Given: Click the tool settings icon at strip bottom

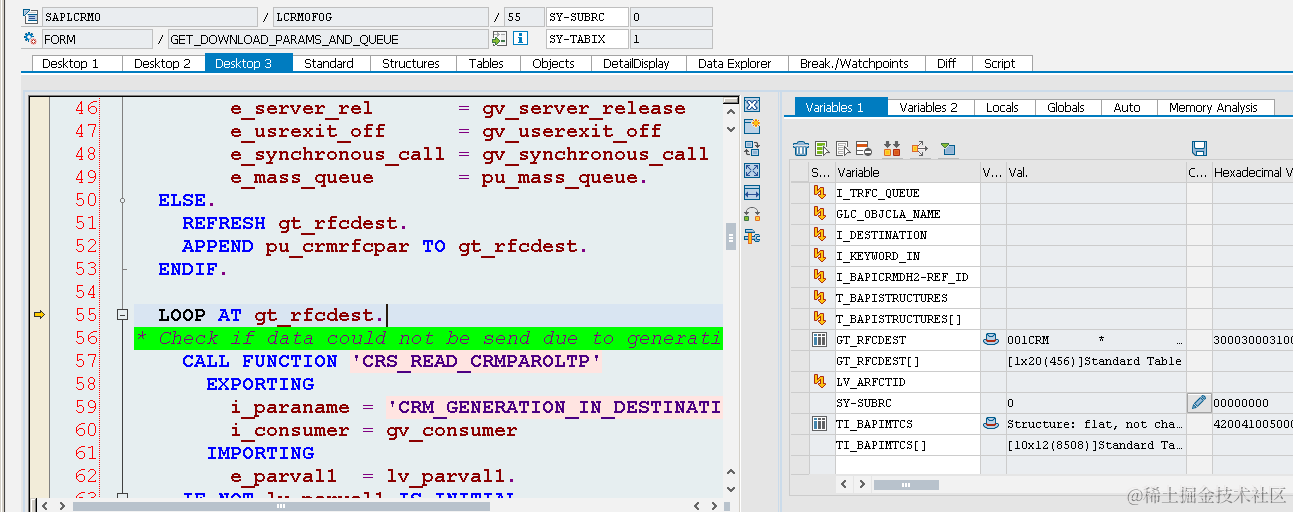Looking at the screenshot, I should tap(752, 236).
